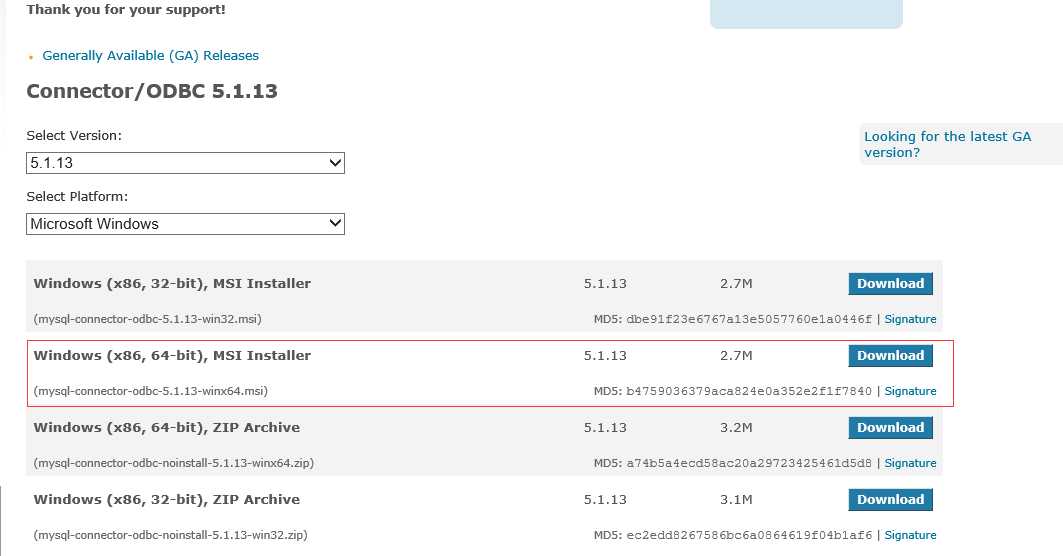Select MD5 hash dbe91f23e6767a13e5057760e1a0446f
This screenshot has width=1063, height=556.
pos(749,319)
